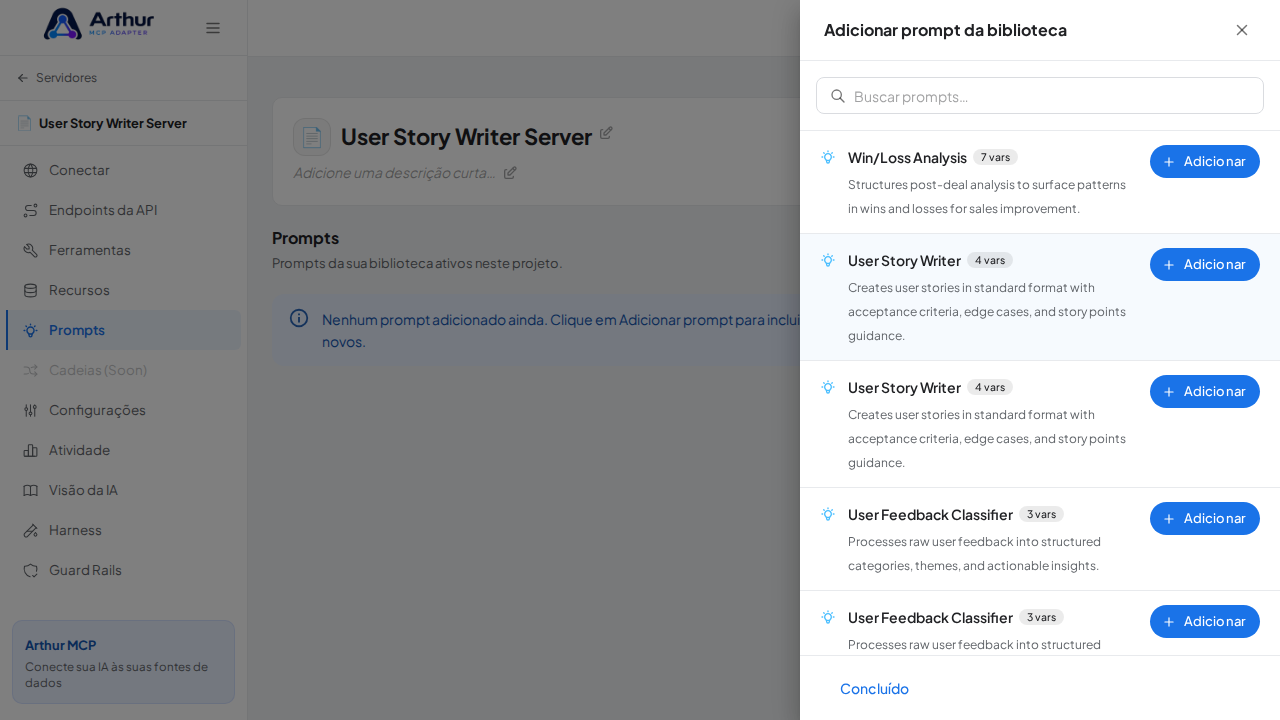
Task: Click the wrench icon beside Ferramentas
Action: point(30,250)
